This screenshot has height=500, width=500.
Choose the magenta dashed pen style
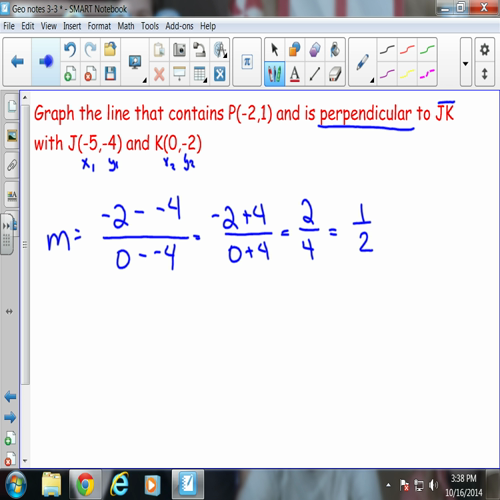click(427, 74)
